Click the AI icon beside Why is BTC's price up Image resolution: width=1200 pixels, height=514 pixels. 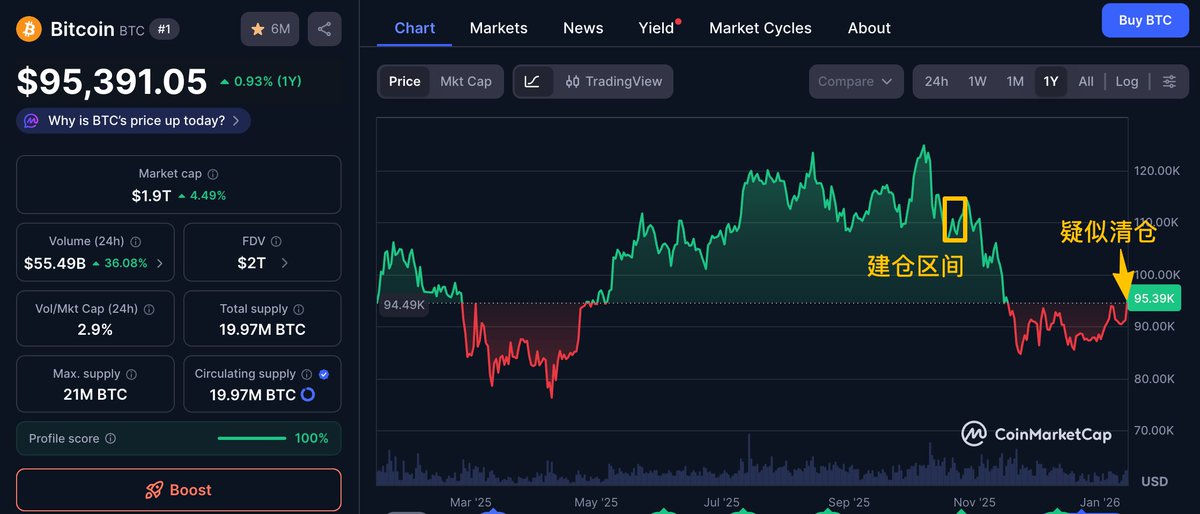32,121
